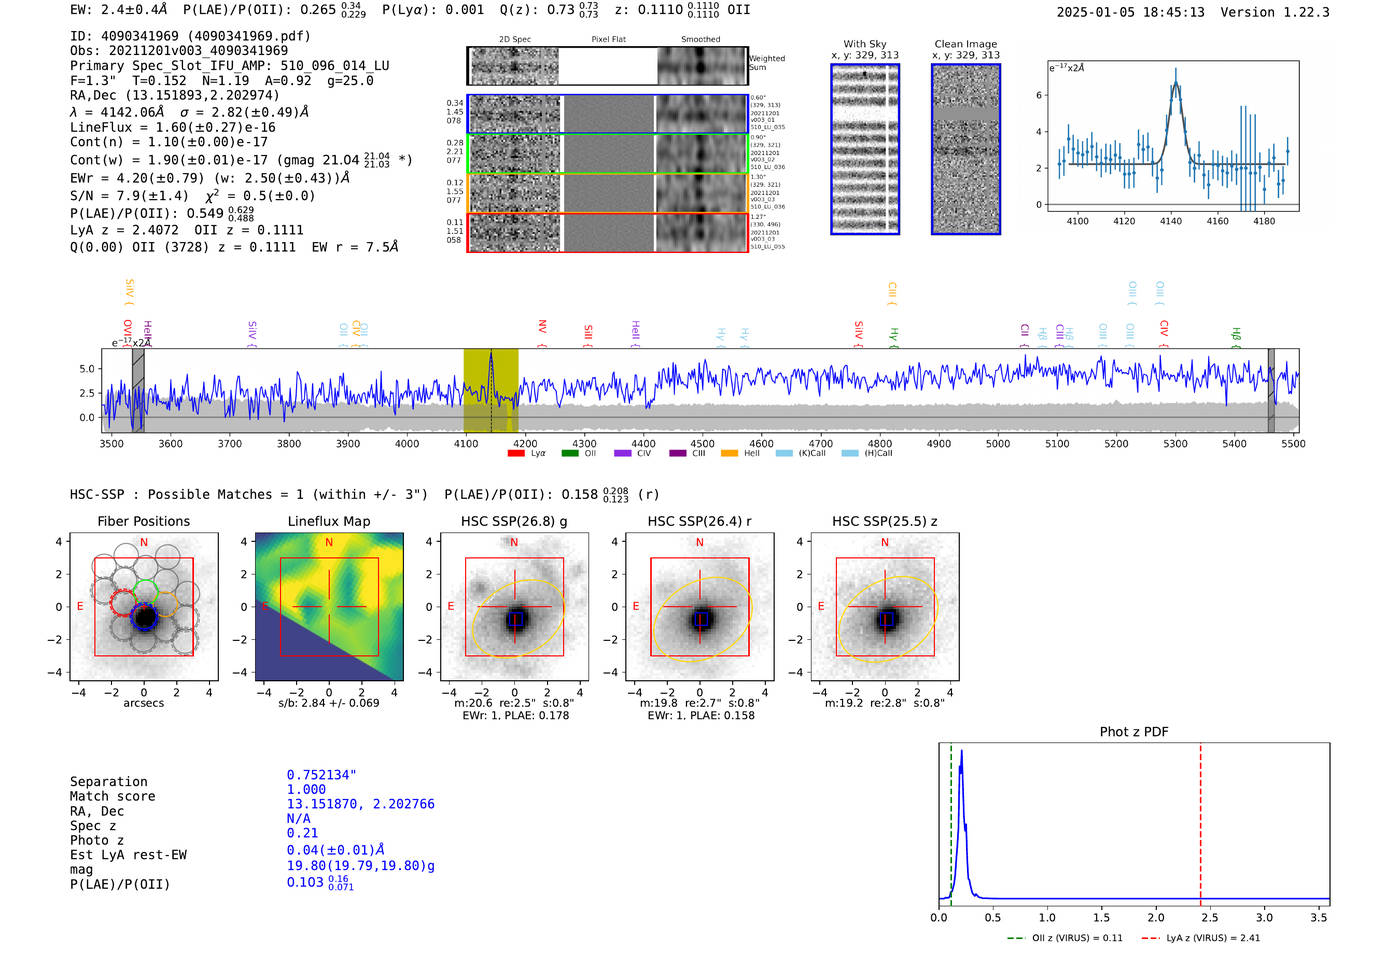Click the Separation value 0.752134"
This screenshot has height=953, width=1400.
coord(322,775)
